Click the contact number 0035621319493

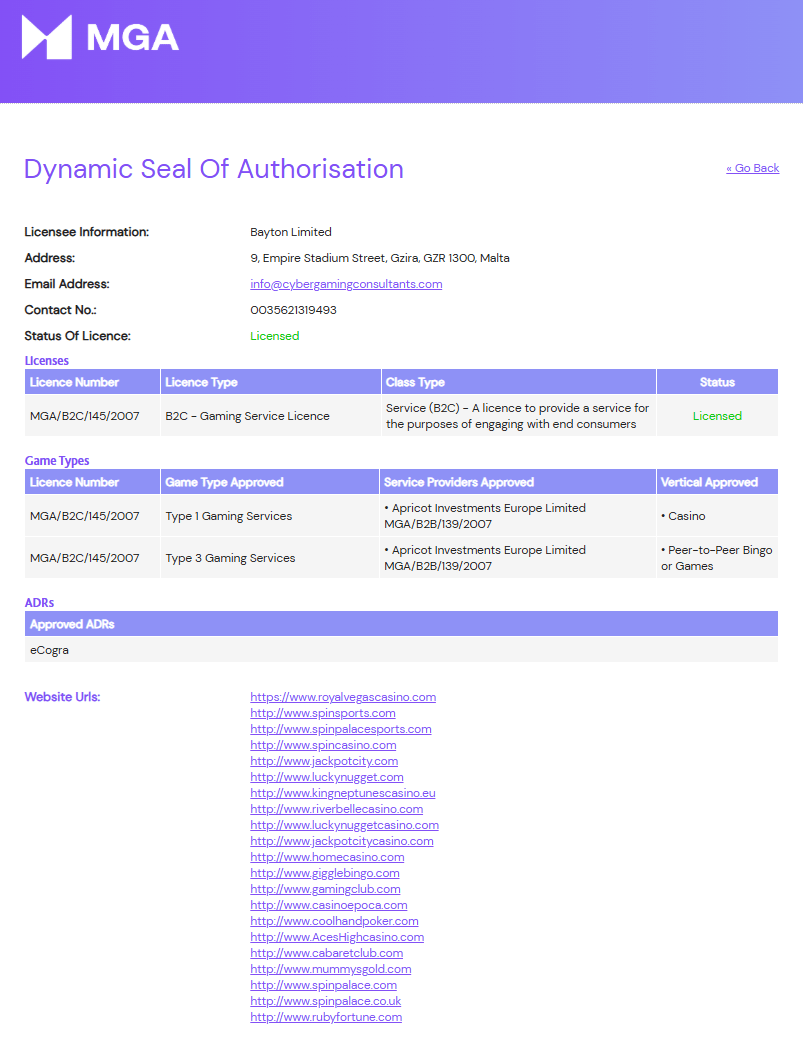click(293, 310)
